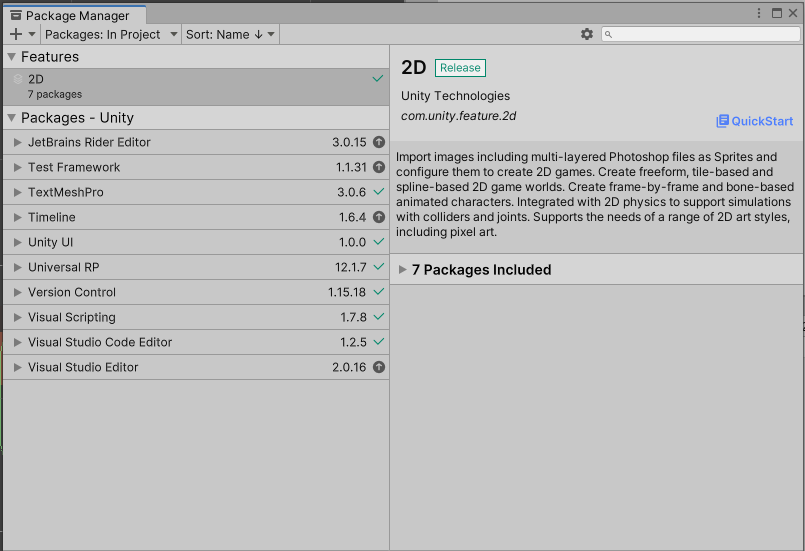Screen dimensions: 805x551
Task: Click Visual Studio Editor update available icon
Action: pyautogui.click(x=379, y=367)
